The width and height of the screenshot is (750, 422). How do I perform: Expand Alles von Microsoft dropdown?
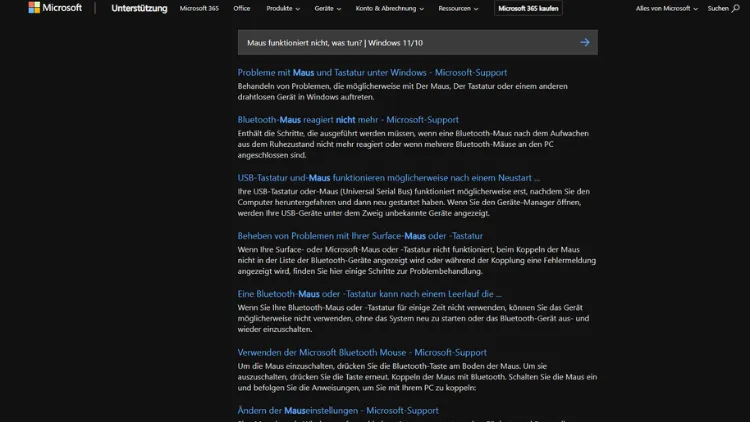tap(666, 8)
